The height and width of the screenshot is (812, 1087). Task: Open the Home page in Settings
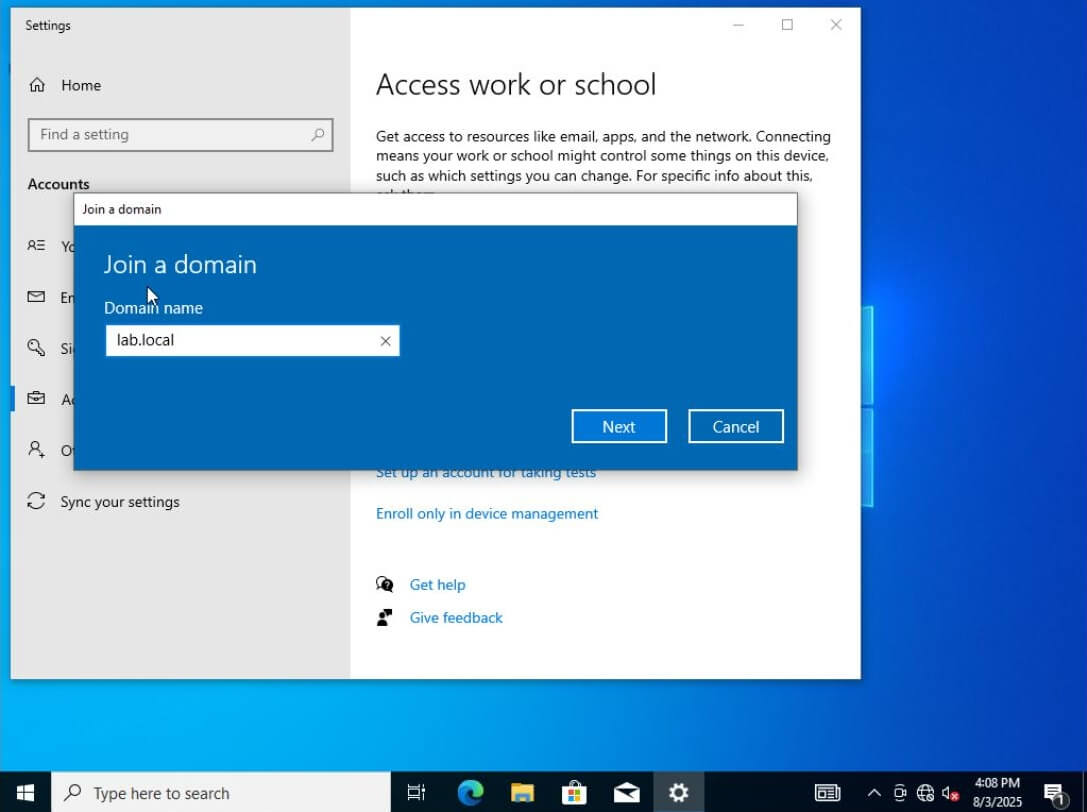tap(66, 85)
